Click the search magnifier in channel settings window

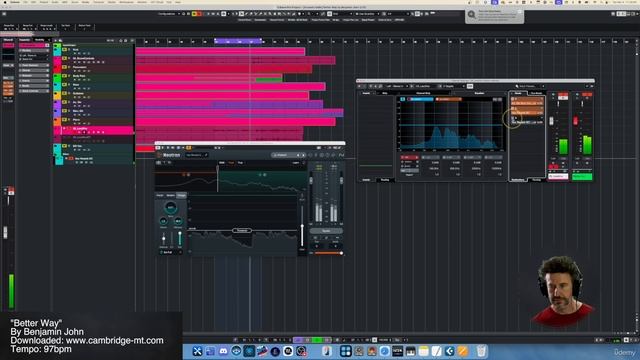517,86
